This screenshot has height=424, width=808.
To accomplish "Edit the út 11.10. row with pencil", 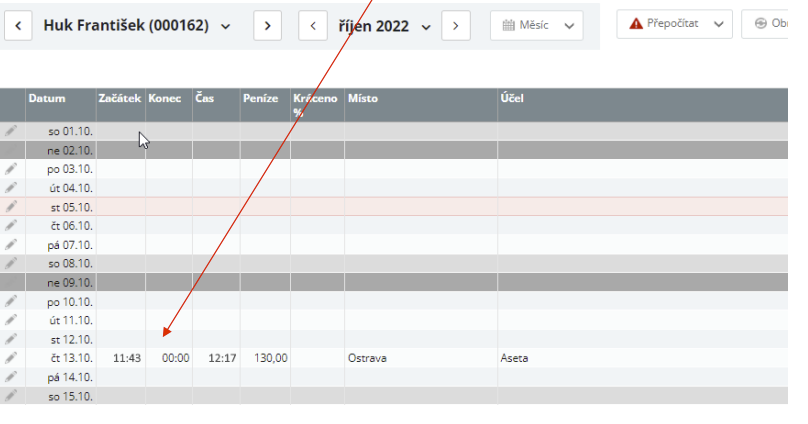I will click(x=11, y=320).
